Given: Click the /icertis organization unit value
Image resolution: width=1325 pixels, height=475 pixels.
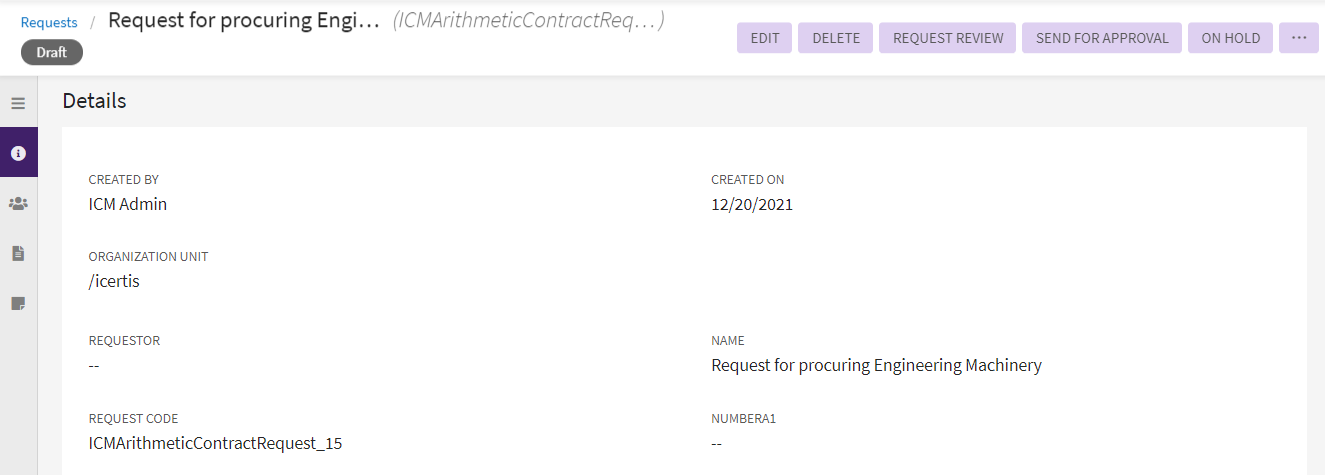Looking at the screenshot, I should pyautogui.click(x=114, y=281).
